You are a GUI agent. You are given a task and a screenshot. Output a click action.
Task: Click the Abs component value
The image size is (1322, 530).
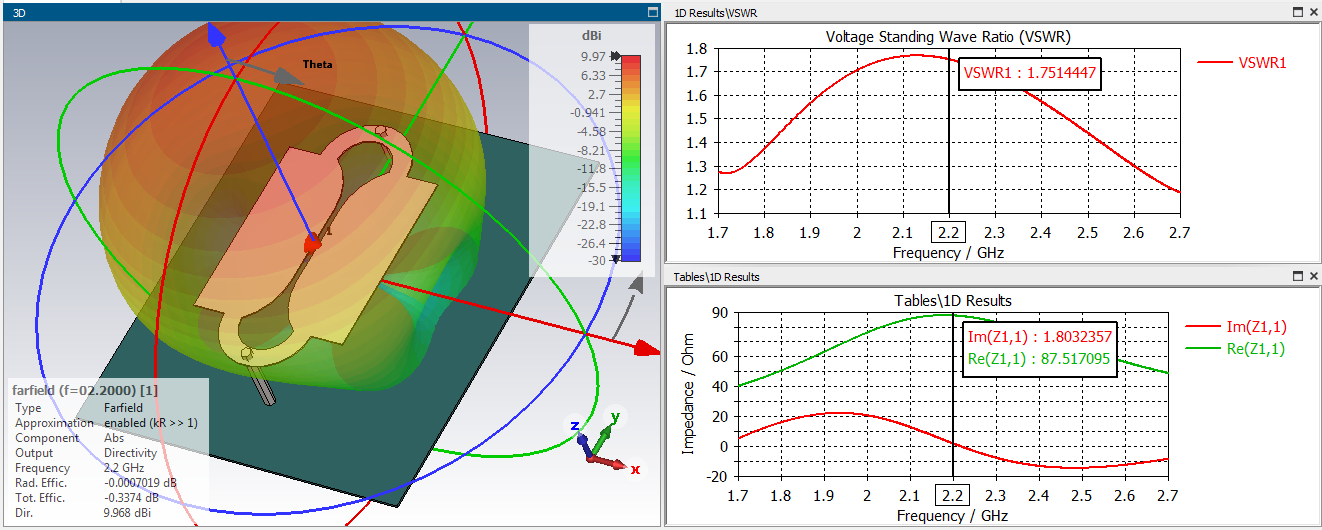coord(114,438)
